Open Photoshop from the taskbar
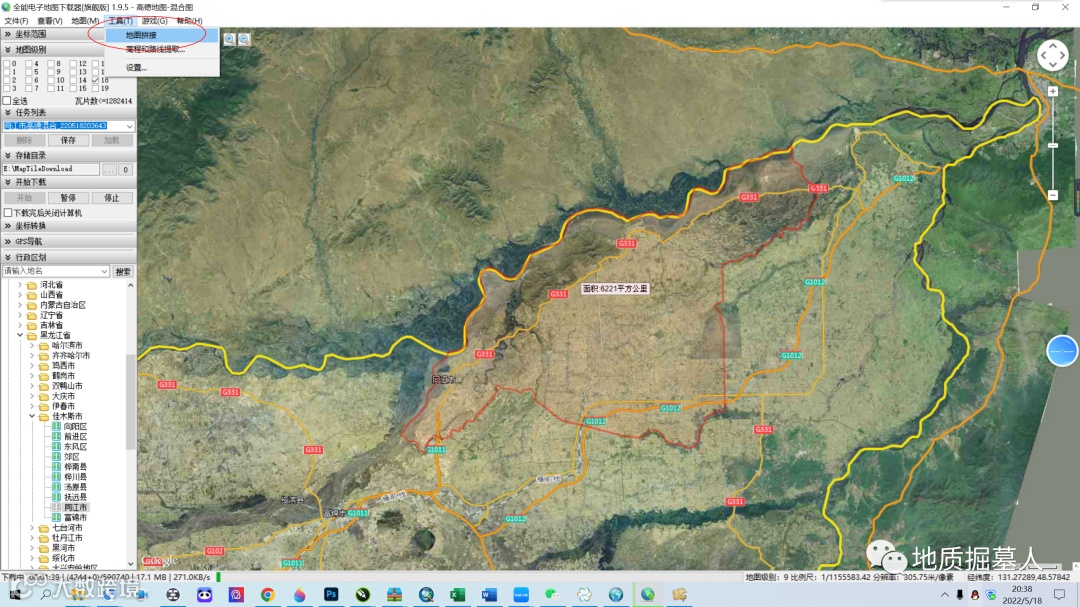The height and width of the screenshot is (607, 1080). [331, 595]
